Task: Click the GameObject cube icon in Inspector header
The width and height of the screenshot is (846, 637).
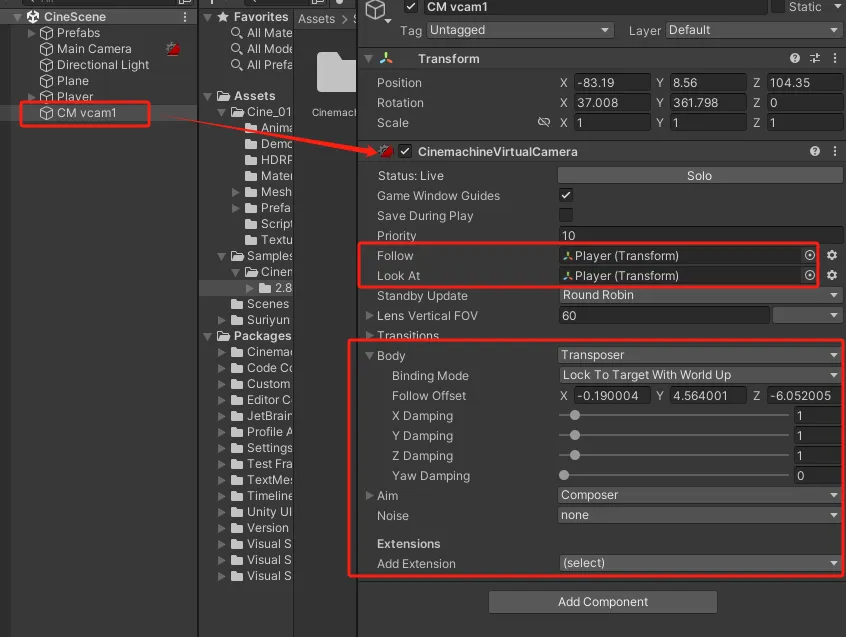Action: click(376, 10)
